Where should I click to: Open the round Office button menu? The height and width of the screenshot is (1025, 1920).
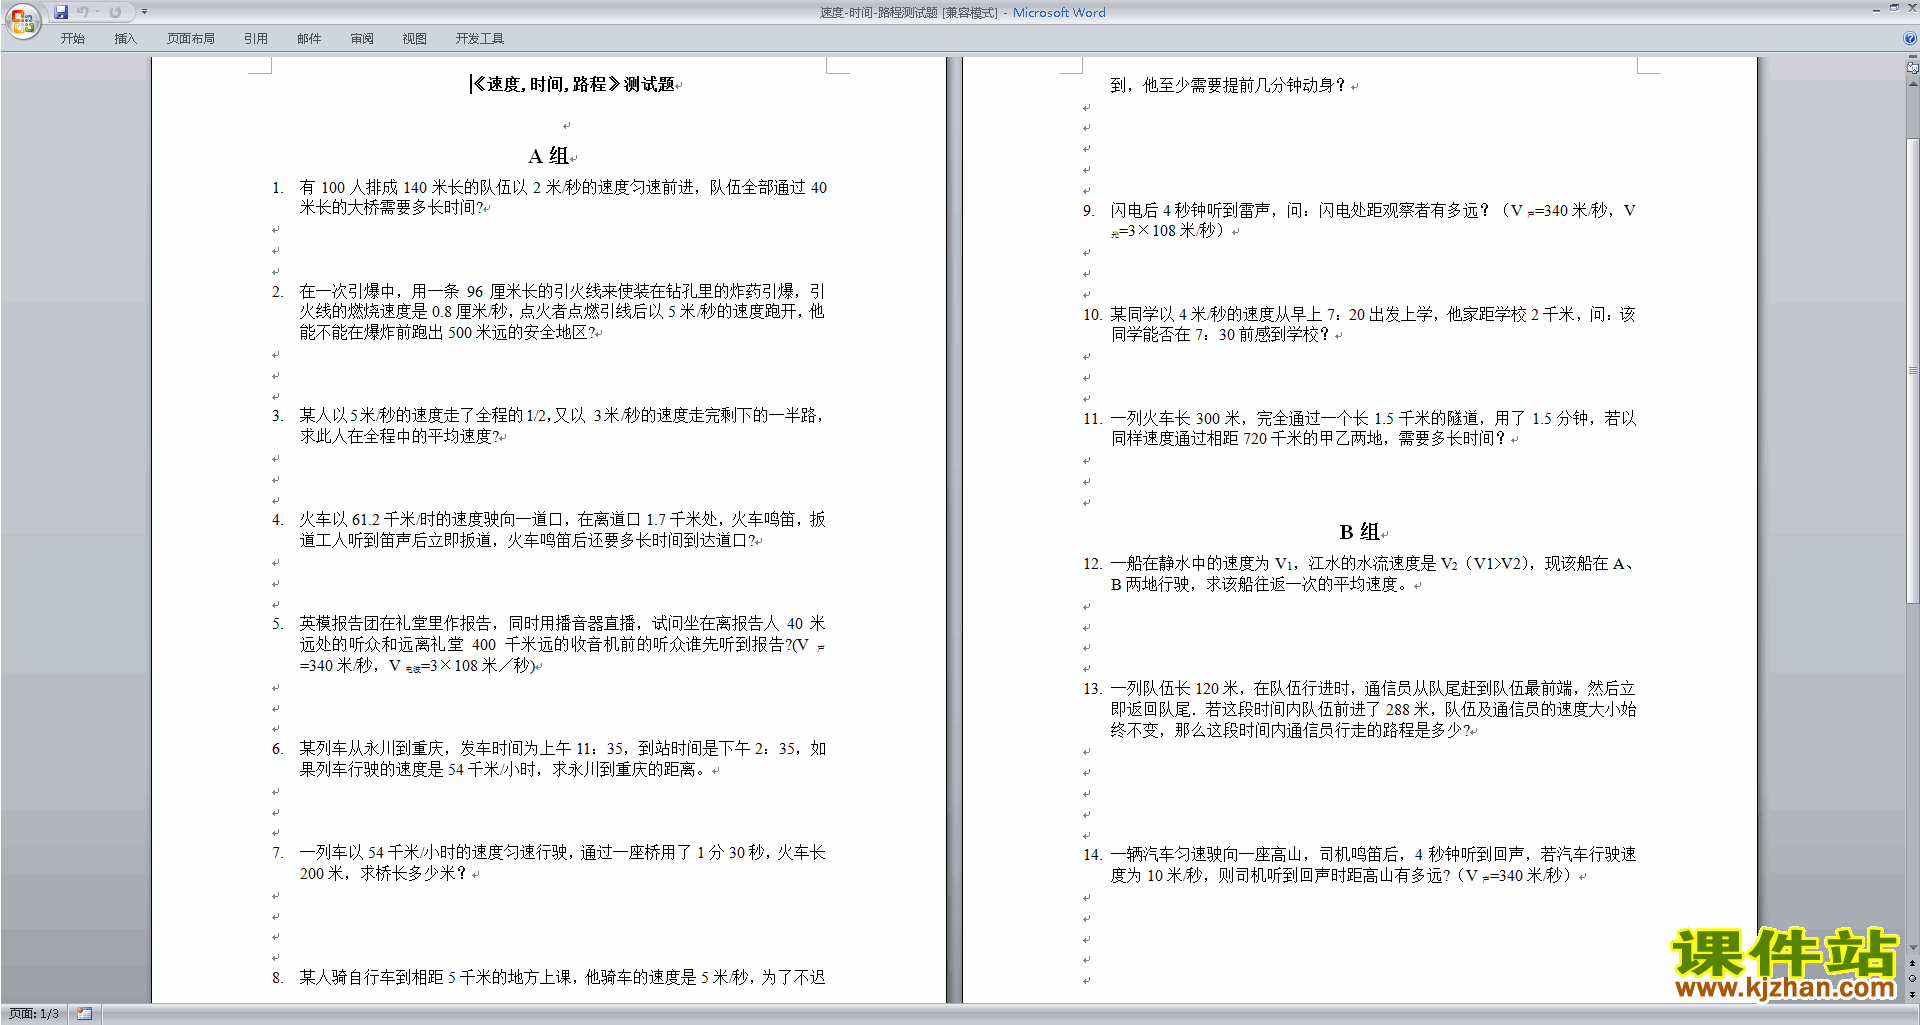coord(22,20)
